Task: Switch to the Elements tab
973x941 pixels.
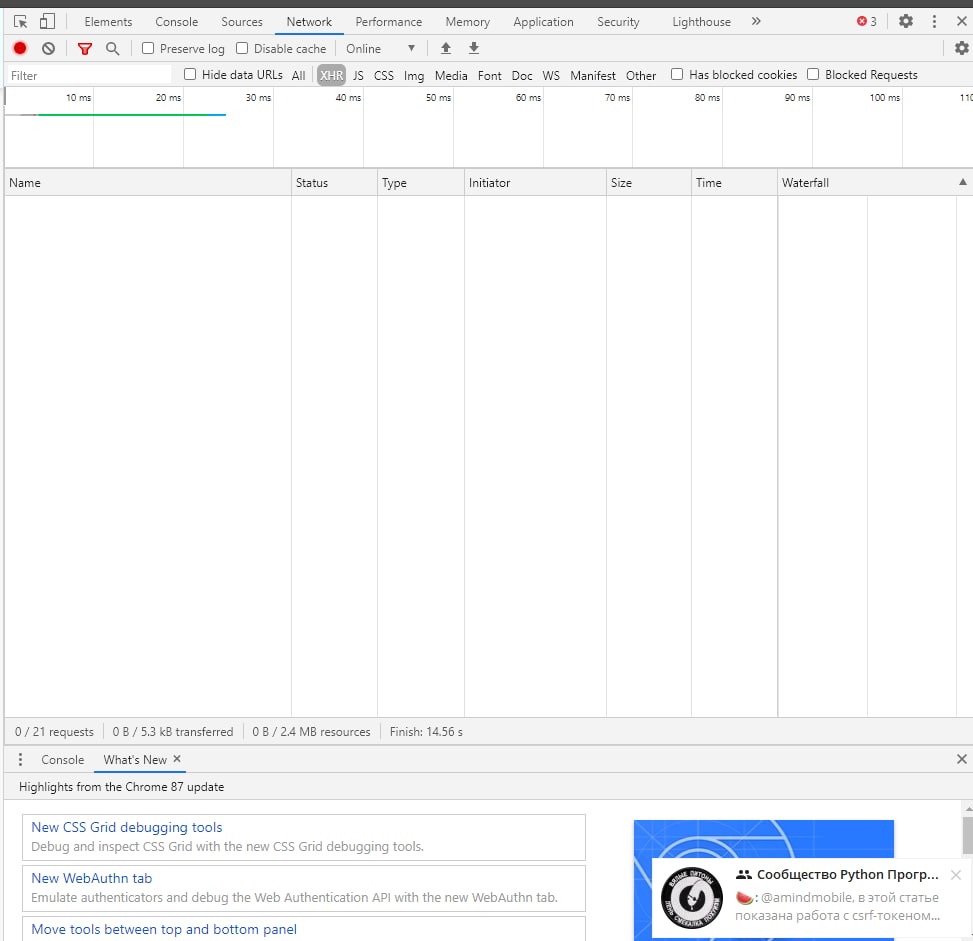Action: coord(108,22)
